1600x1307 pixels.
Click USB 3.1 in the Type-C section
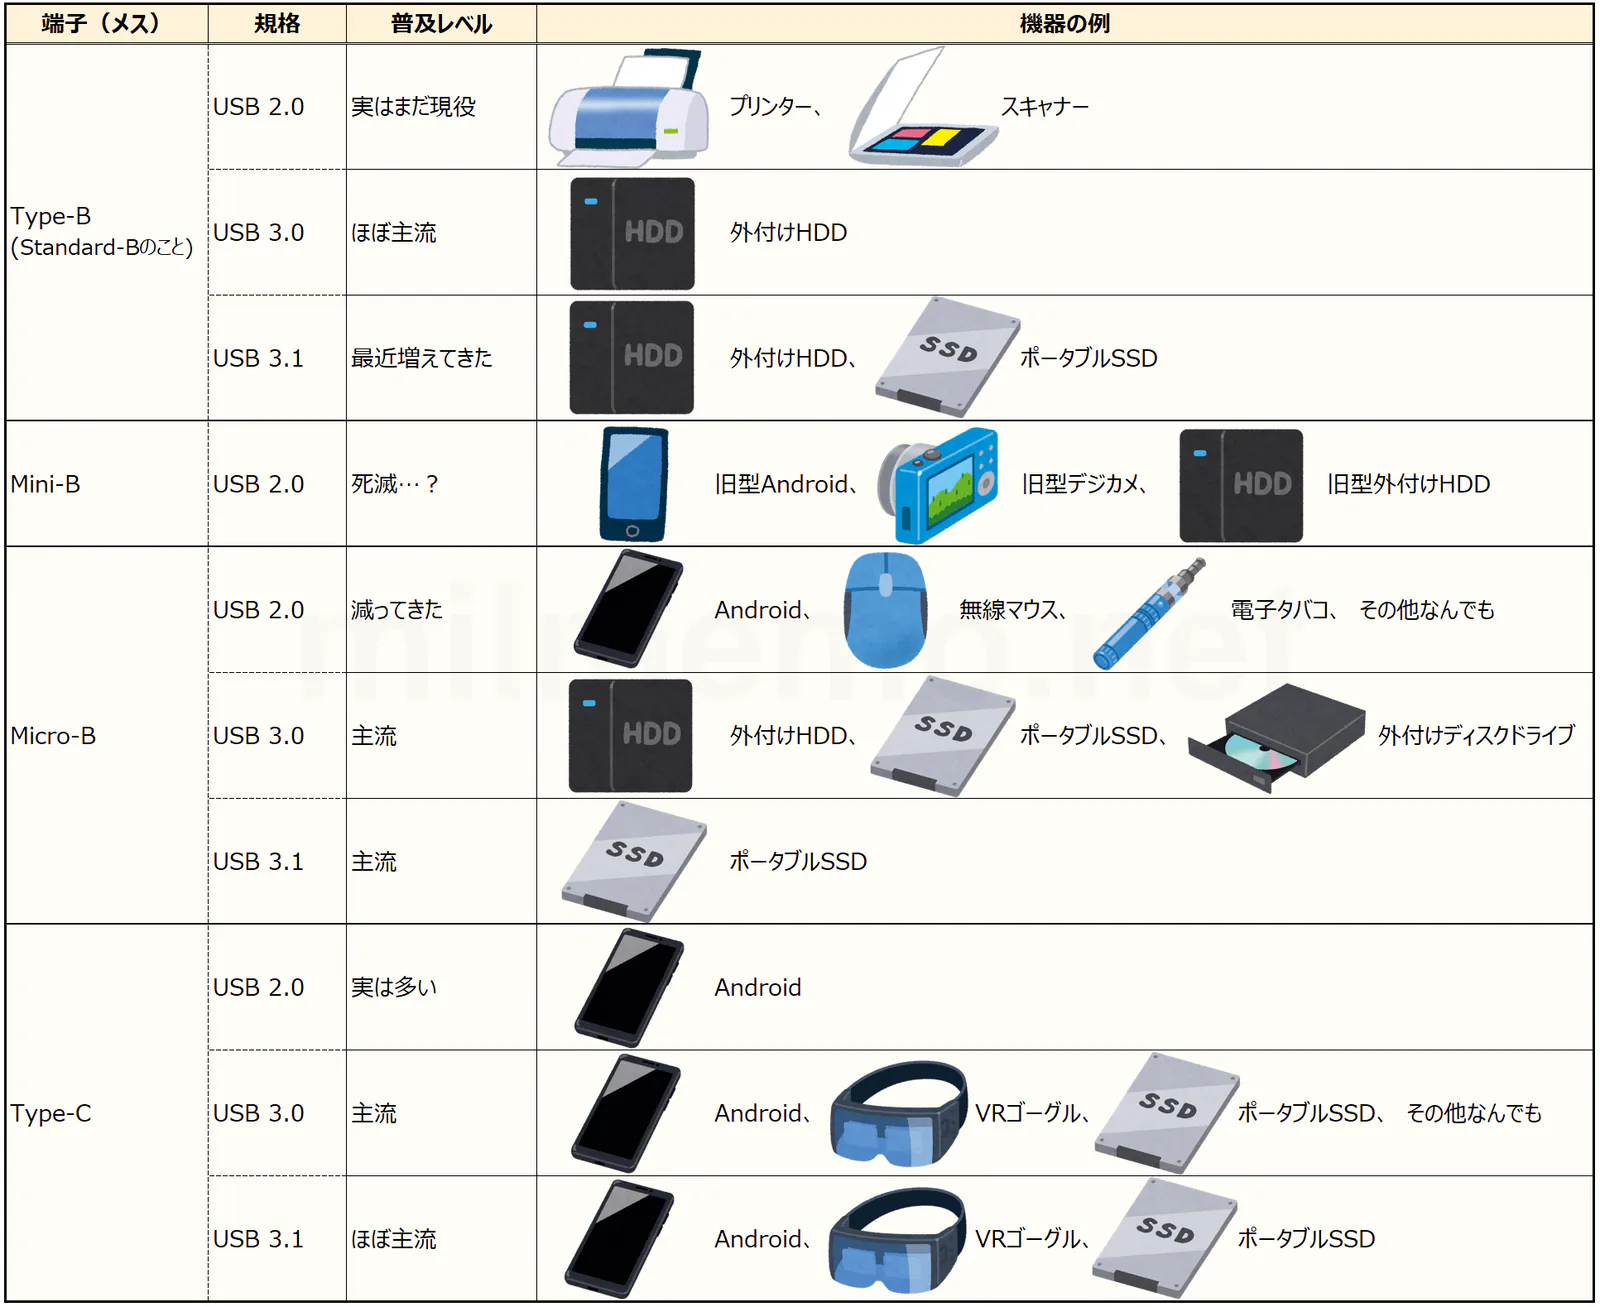pos(258,1239)
